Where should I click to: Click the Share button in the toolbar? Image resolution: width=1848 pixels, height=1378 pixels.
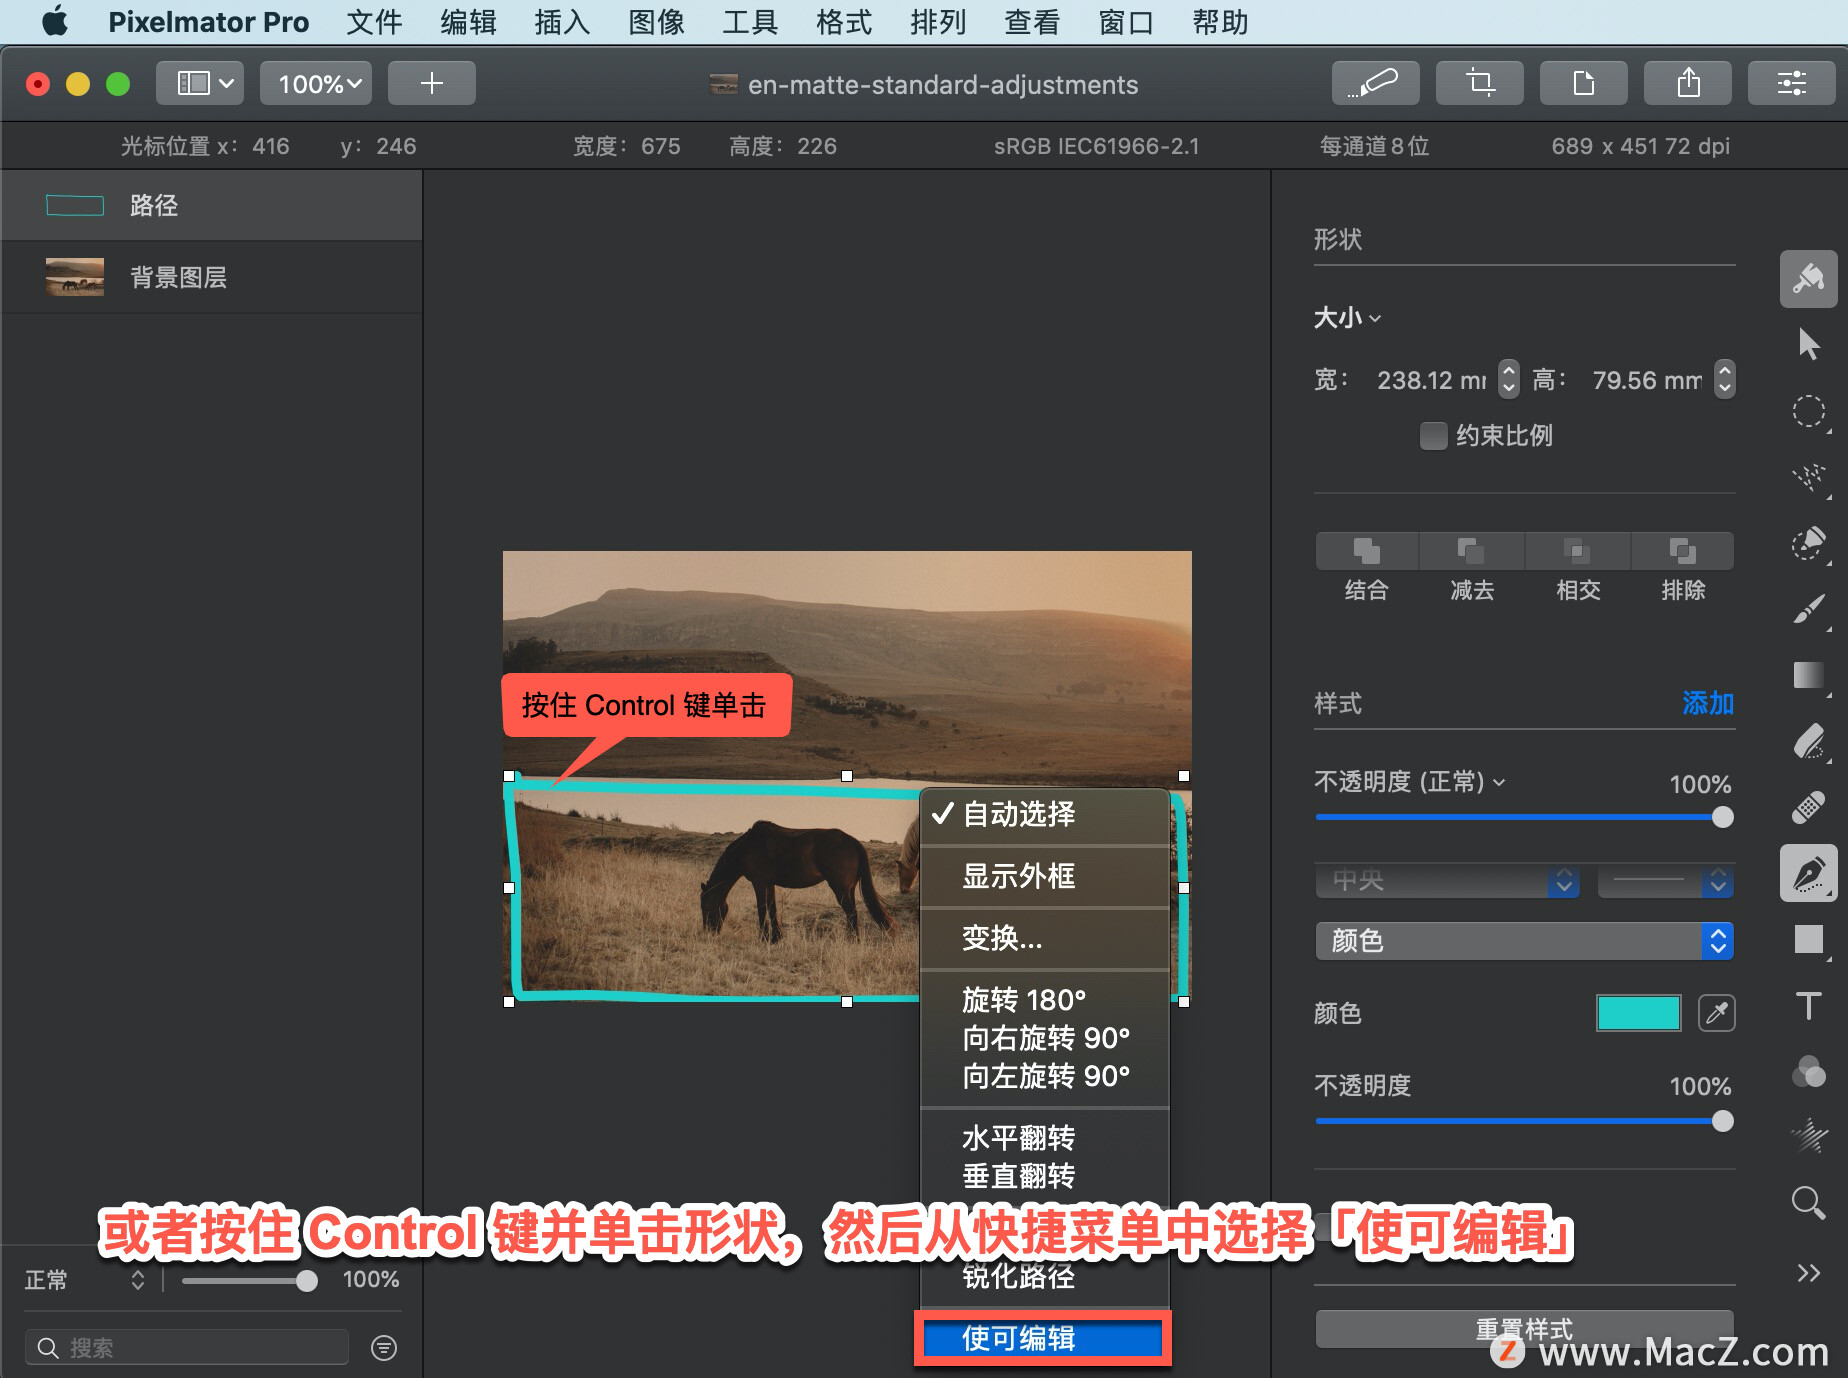pos(1688,83)
